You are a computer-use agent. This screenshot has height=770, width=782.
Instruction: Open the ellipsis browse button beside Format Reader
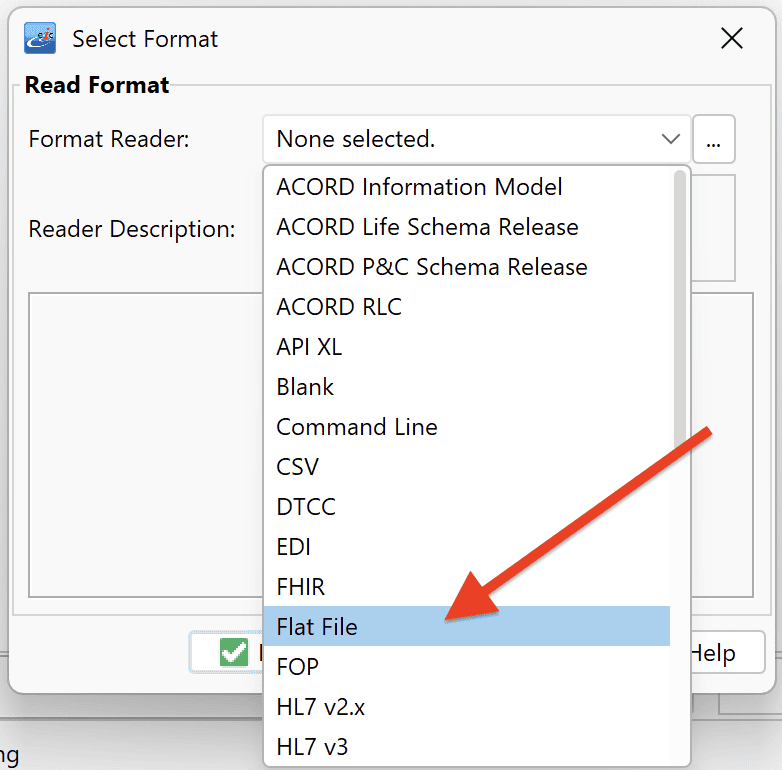tap(714, 139)
